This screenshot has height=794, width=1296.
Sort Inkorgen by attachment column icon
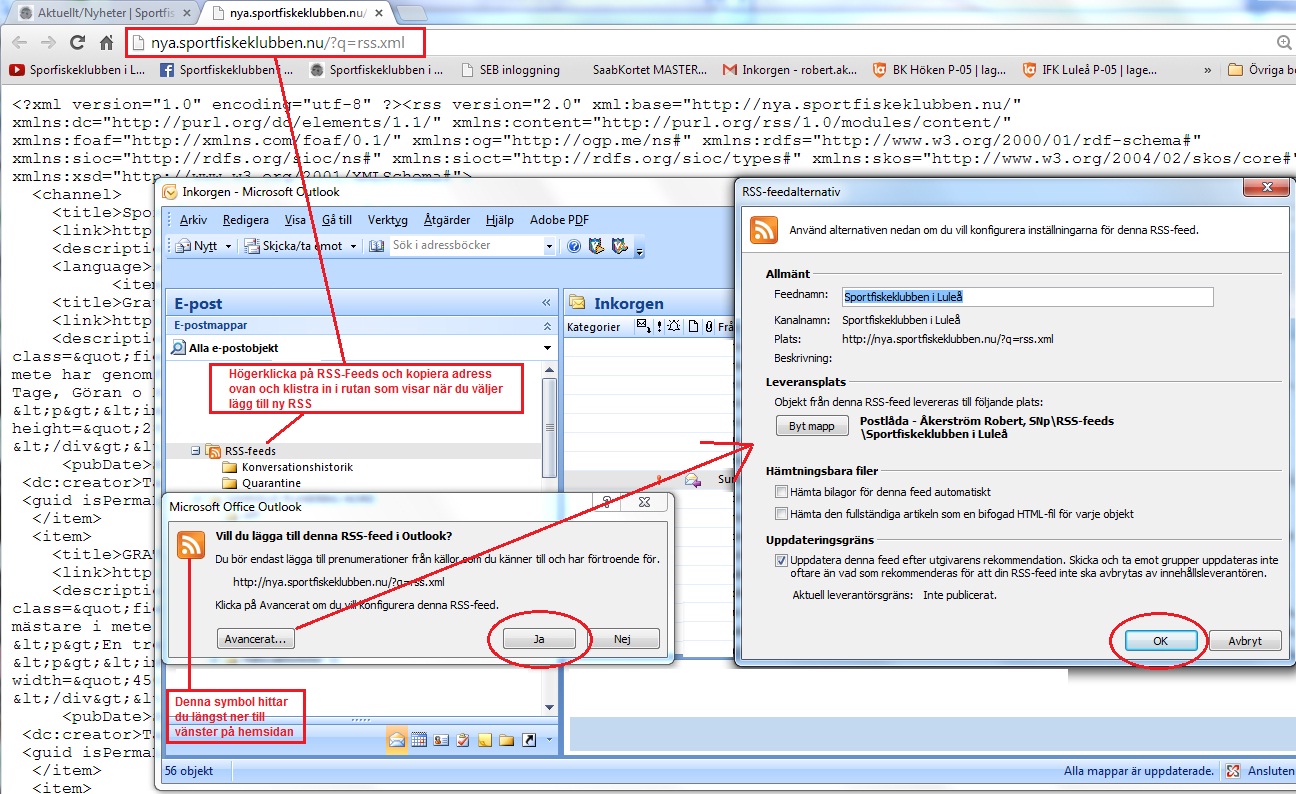pyautogui.click(x=708, y=327)
